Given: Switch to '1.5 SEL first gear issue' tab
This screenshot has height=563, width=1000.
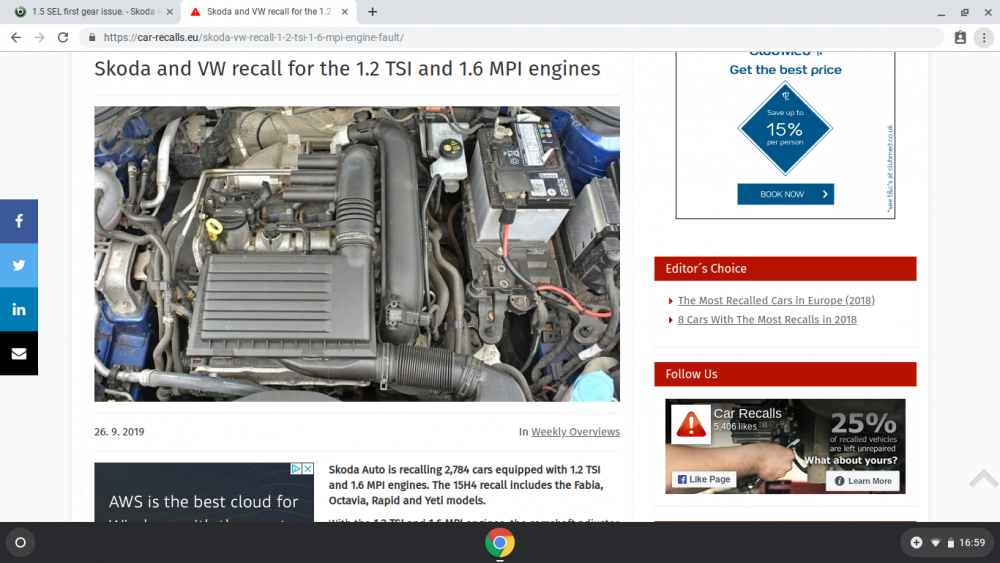Looking at the screenshot, I should (x=92, y=11).
